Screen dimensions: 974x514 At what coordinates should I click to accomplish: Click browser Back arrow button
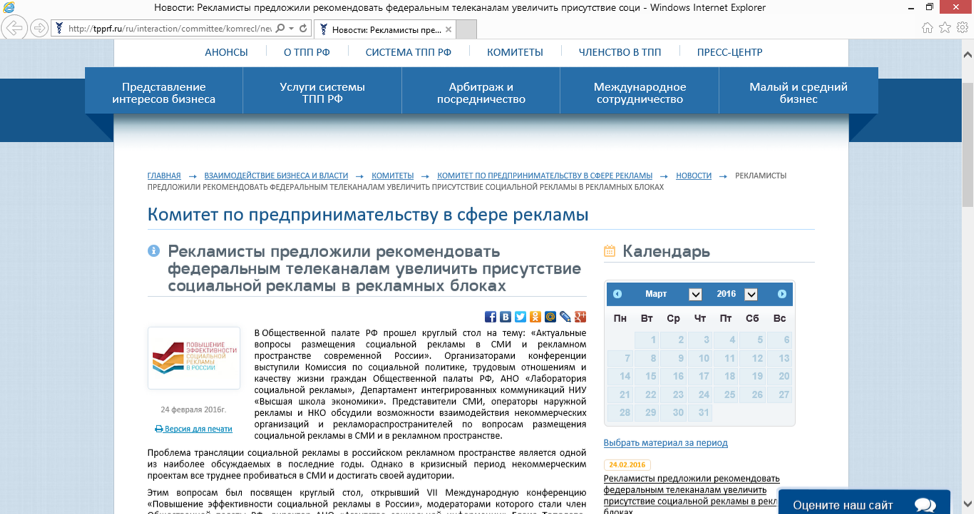[x=14, y=28]
